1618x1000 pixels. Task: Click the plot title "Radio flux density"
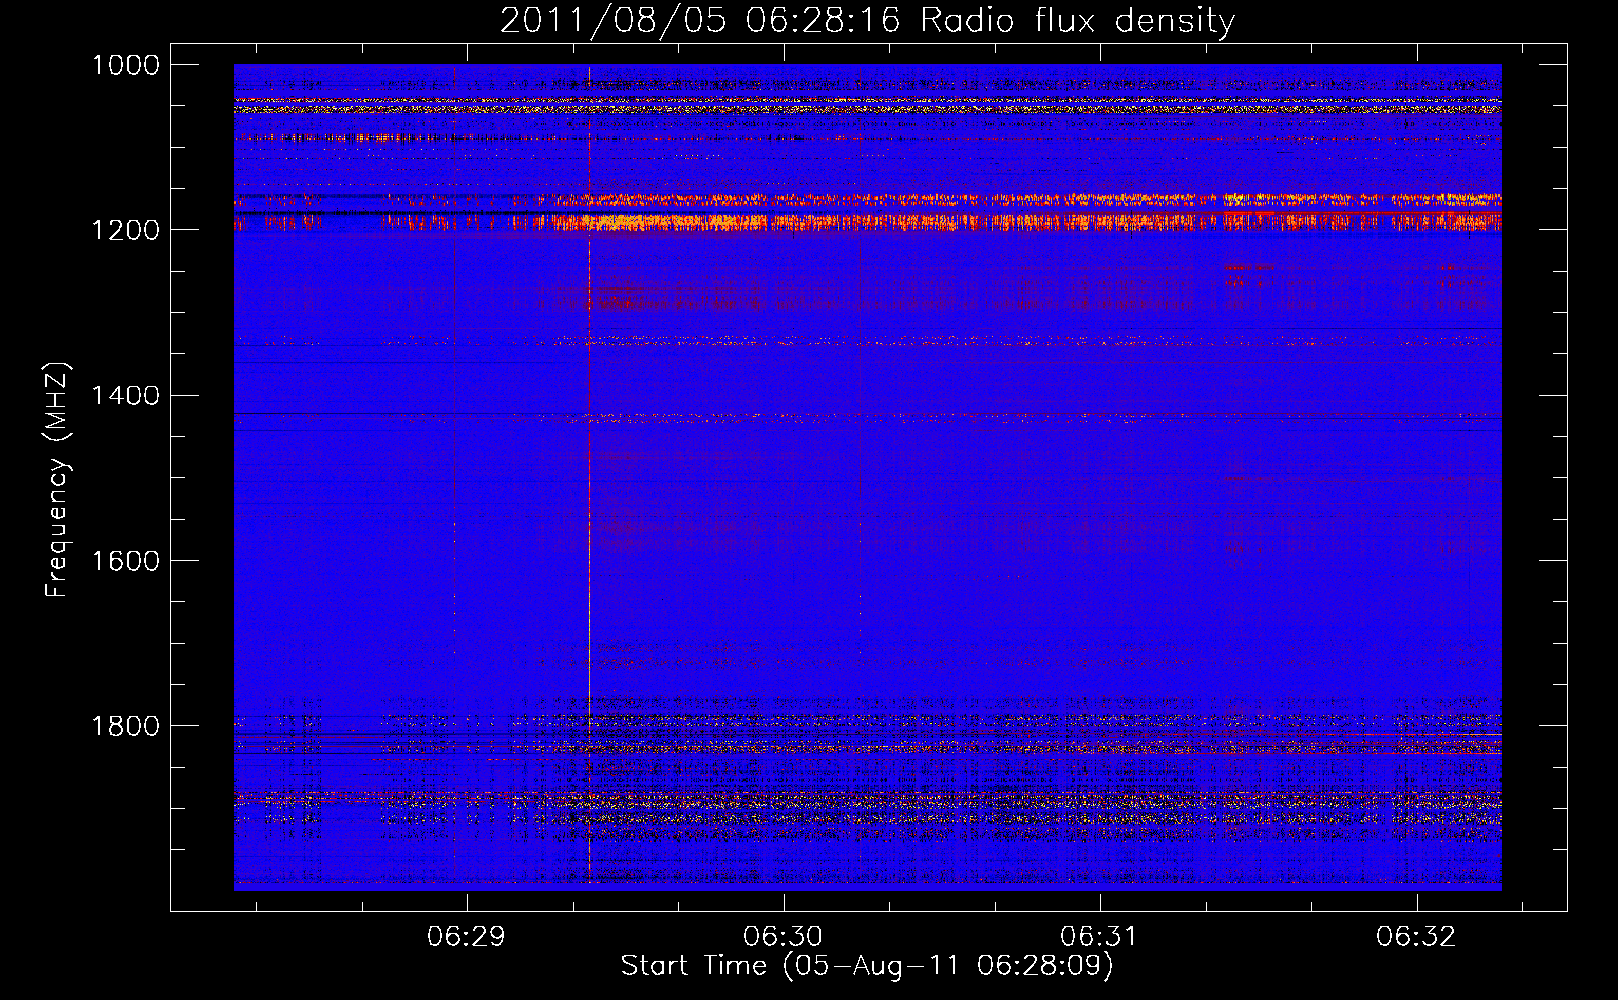click(1077, 21)
